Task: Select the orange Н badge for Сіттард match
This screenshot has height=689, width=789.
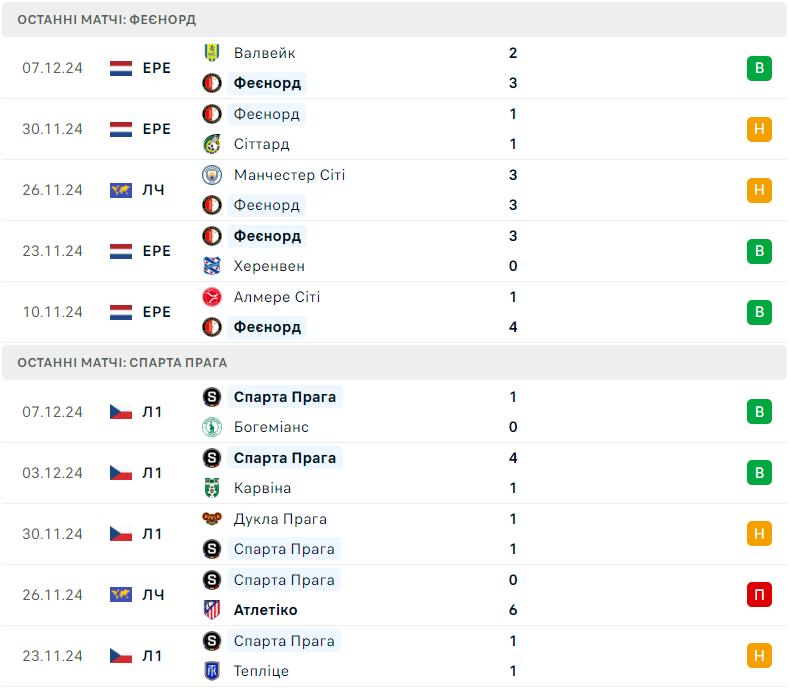Action: coord(759,129)
